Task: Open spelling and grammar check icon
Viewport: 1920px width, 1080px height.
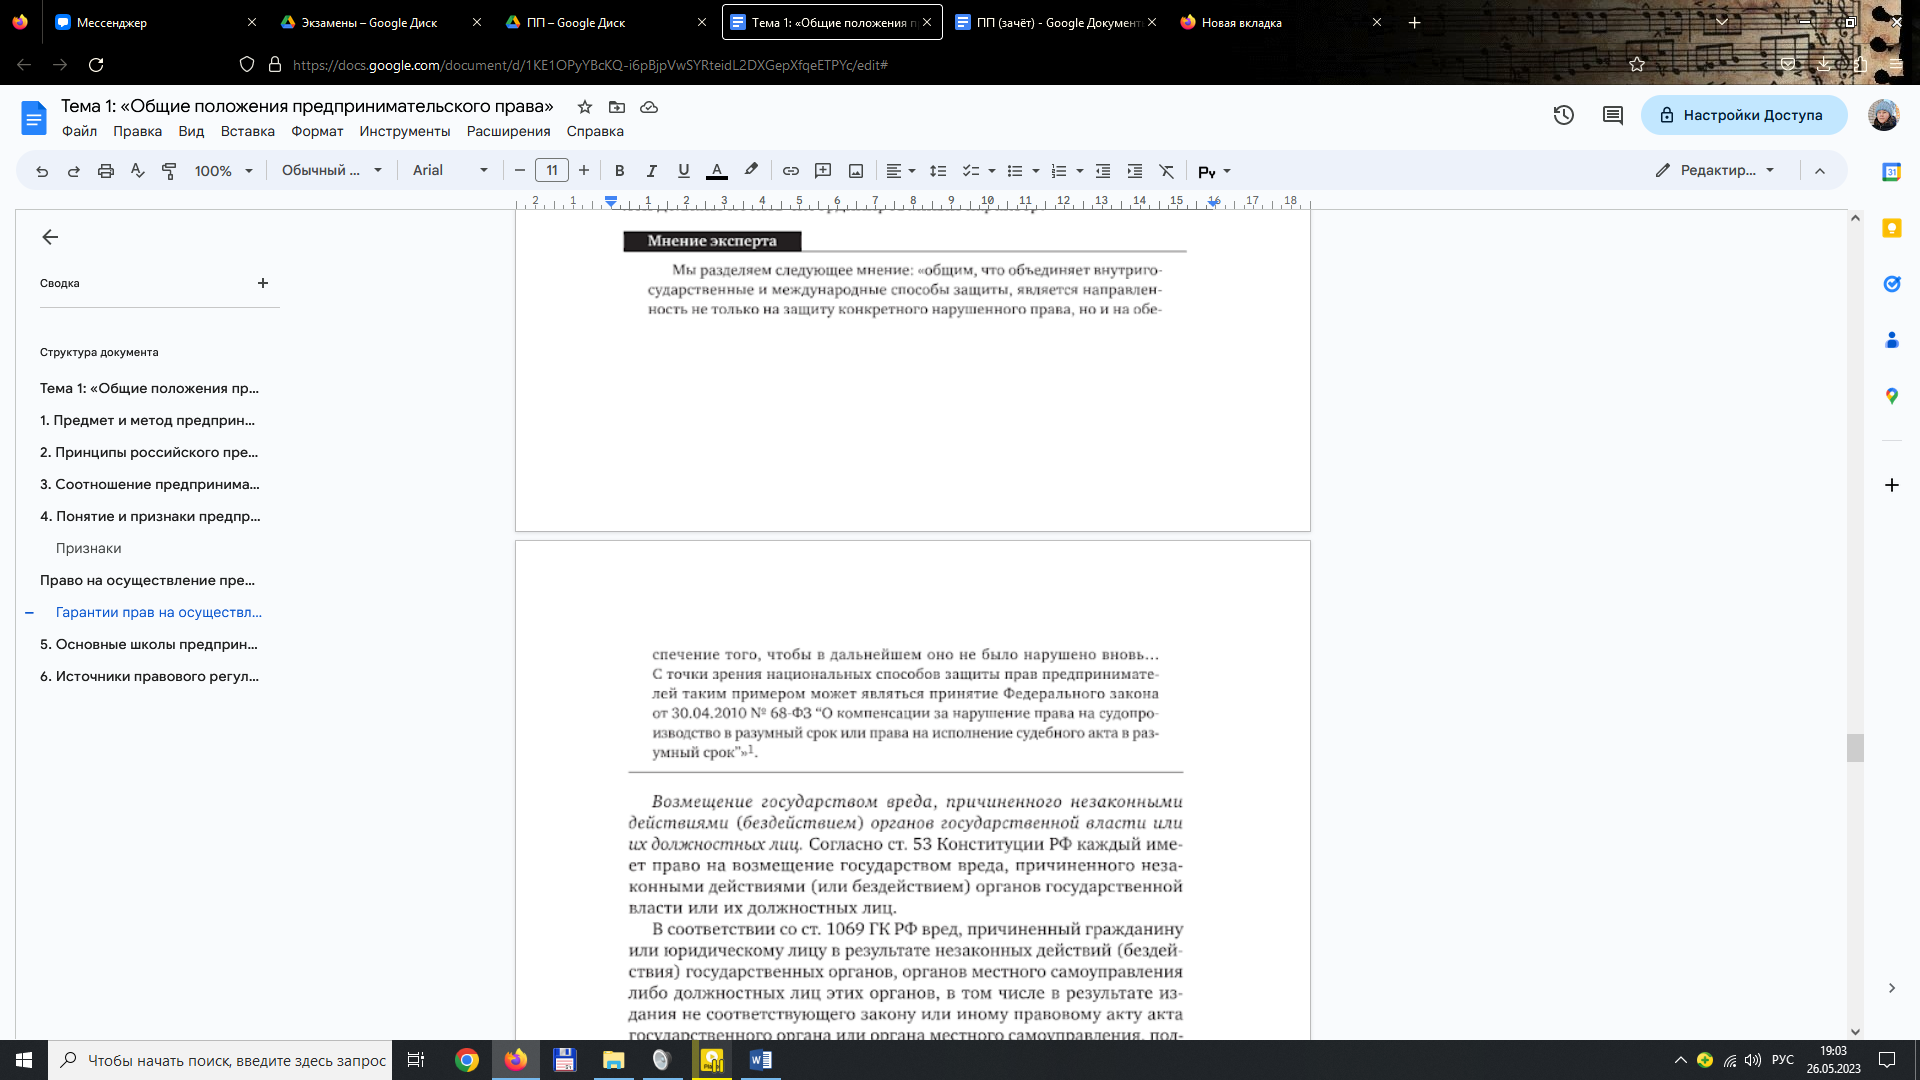Action: click(138, 171)
